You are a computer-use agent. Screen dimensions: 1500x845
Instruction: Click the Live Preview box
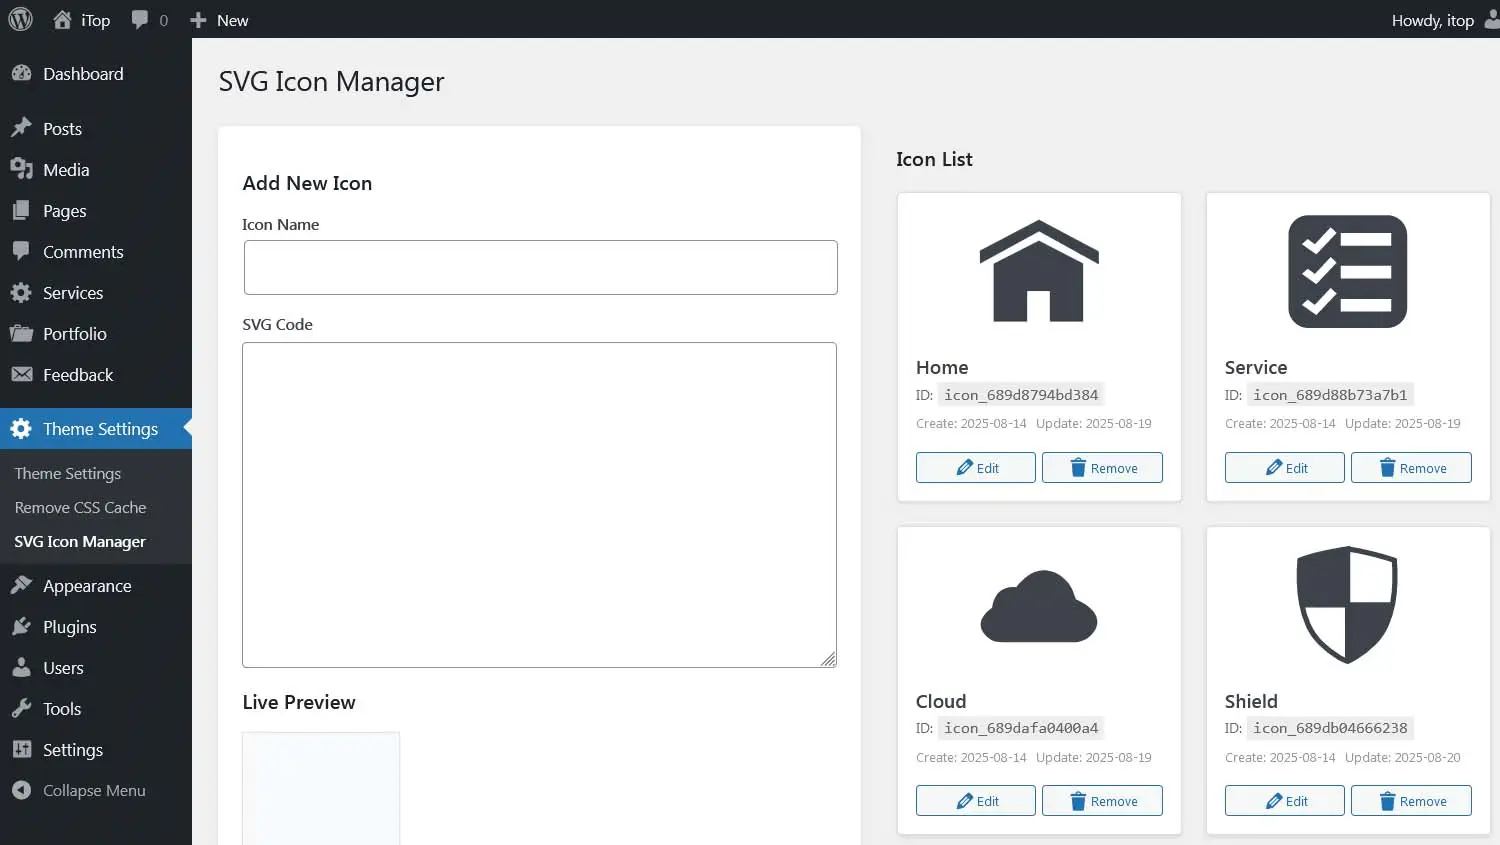pyautogui.click(x=321, y=788)
